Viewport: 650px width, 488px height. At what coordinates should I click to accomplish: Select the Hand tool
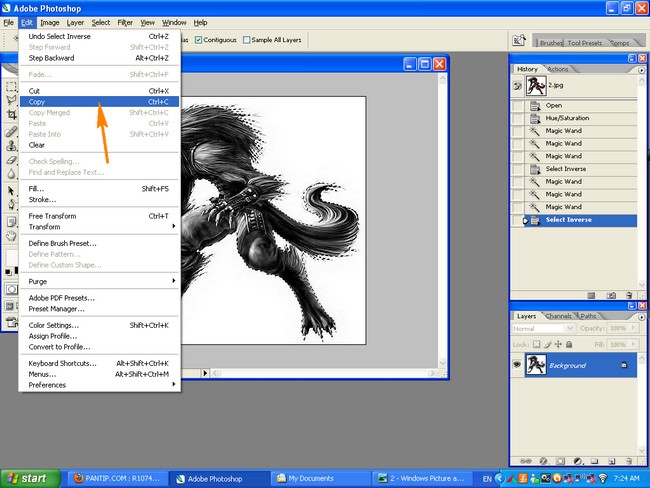pyautogui.click(x=11, y=236)
